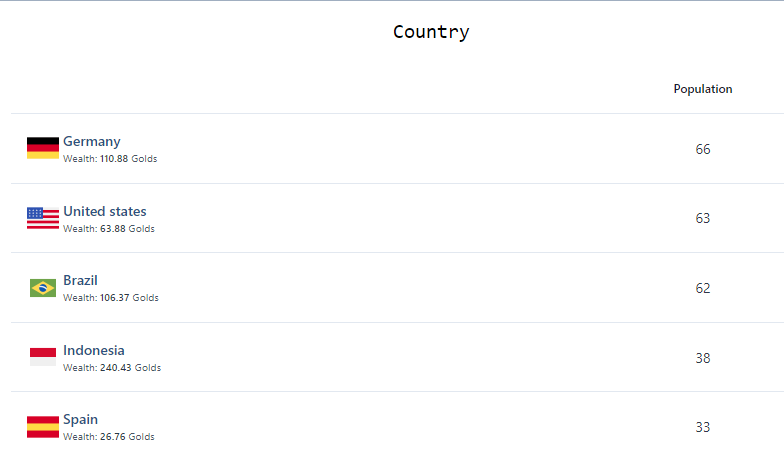Click the Indonesia flag icon

point(43,357)
